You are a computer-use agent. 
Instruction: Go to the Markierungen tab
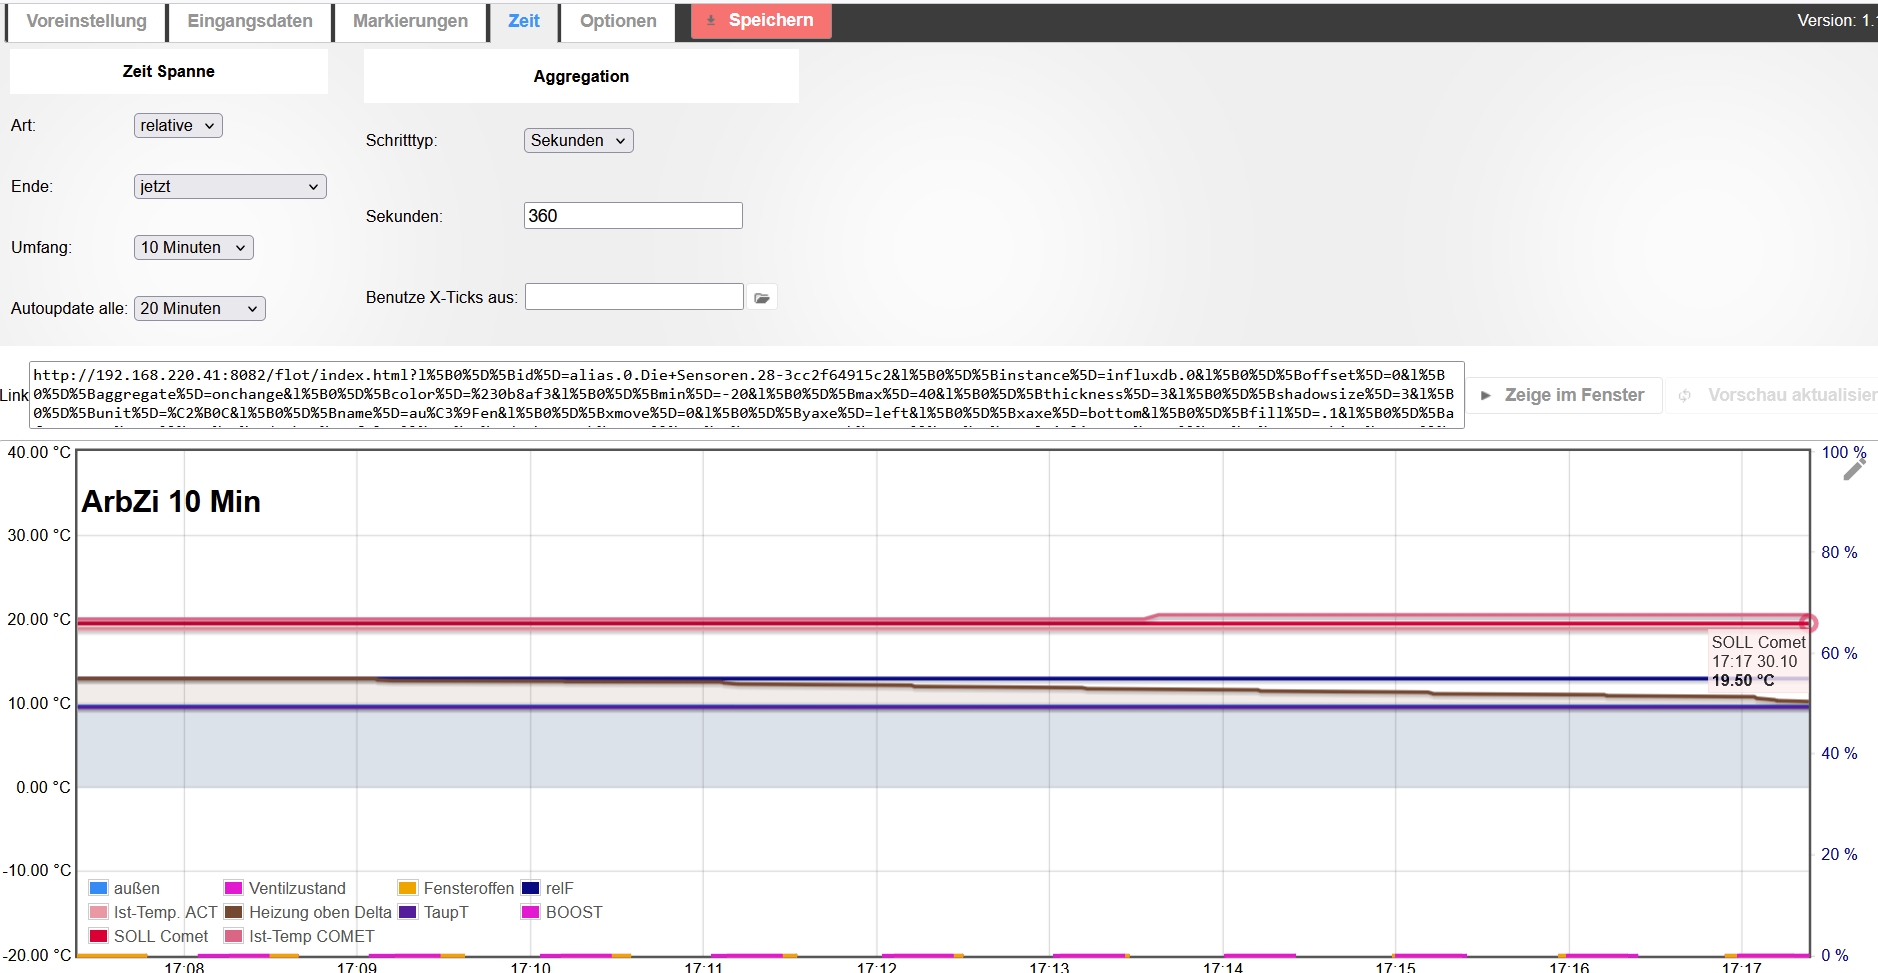point(410,21)
